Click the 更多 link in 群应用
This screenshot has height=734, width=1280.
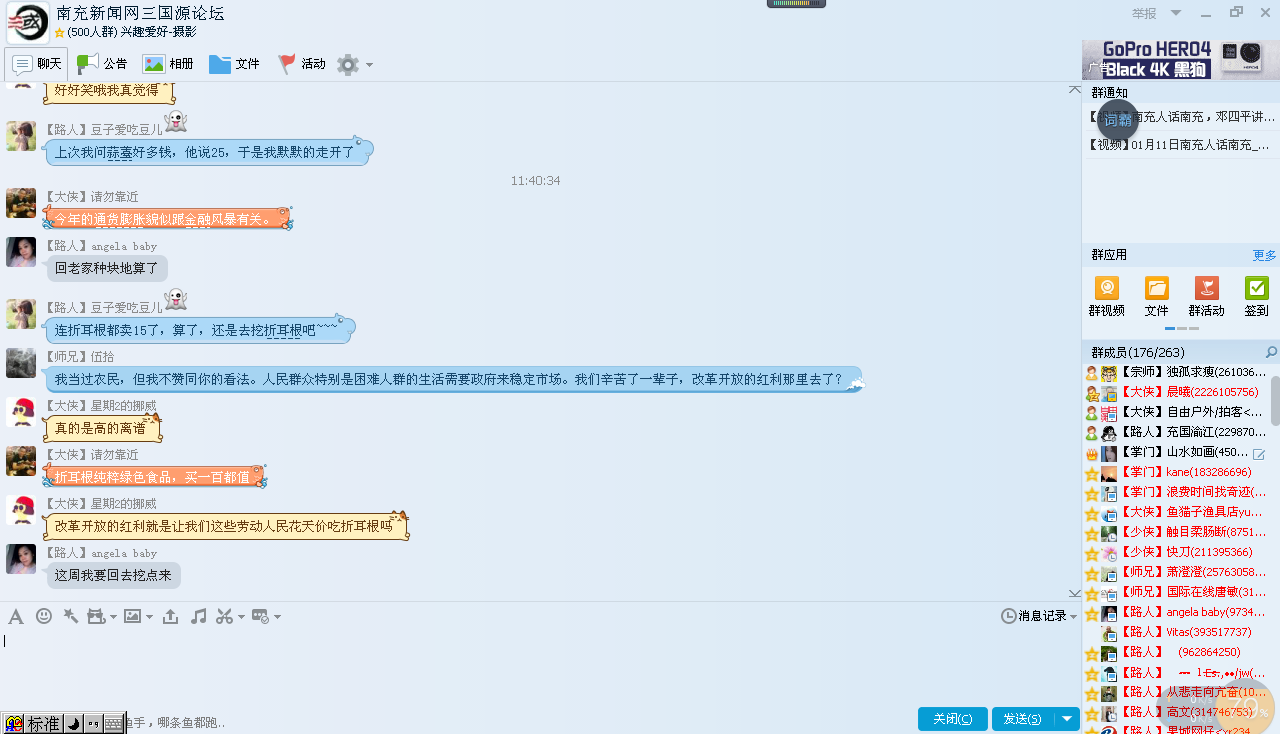click(x=1264, y=255)
